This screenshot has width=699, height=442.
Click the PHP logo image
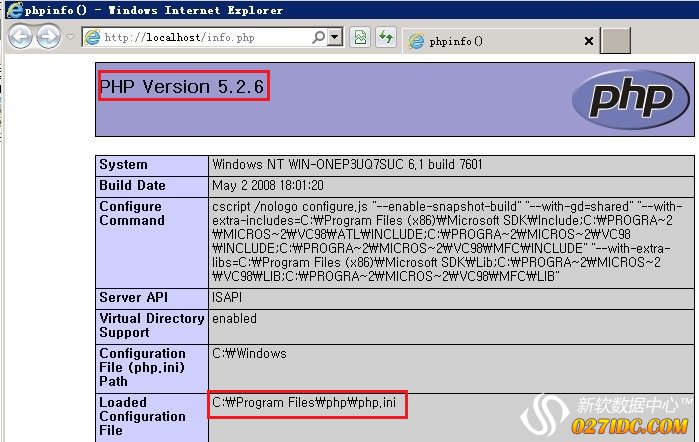tap(631, 100)
